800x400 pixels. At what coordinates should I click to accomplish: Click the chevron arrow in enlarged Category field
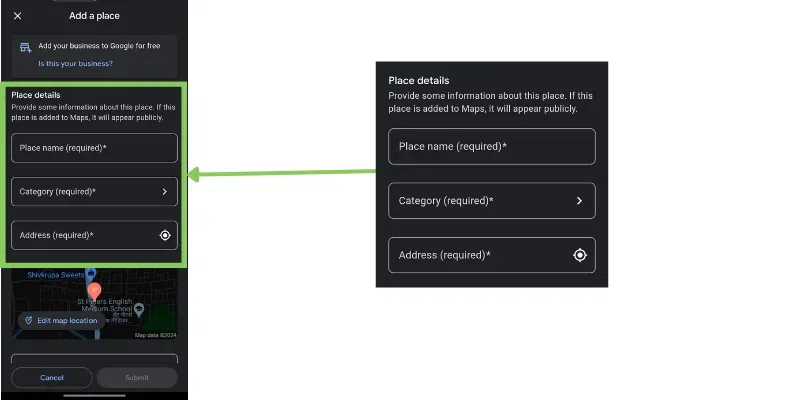[x=579, y=201]
